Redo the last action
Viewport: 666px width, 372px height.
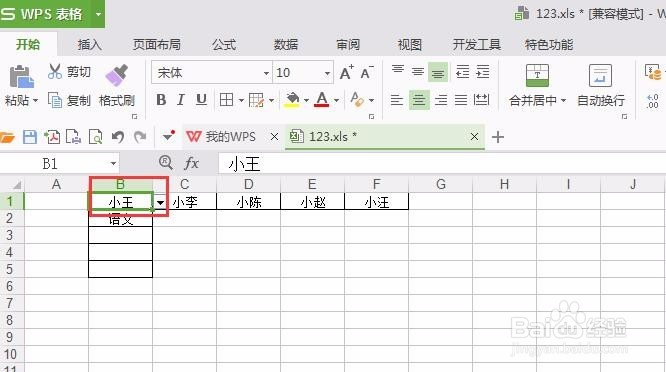click(140, 137)
